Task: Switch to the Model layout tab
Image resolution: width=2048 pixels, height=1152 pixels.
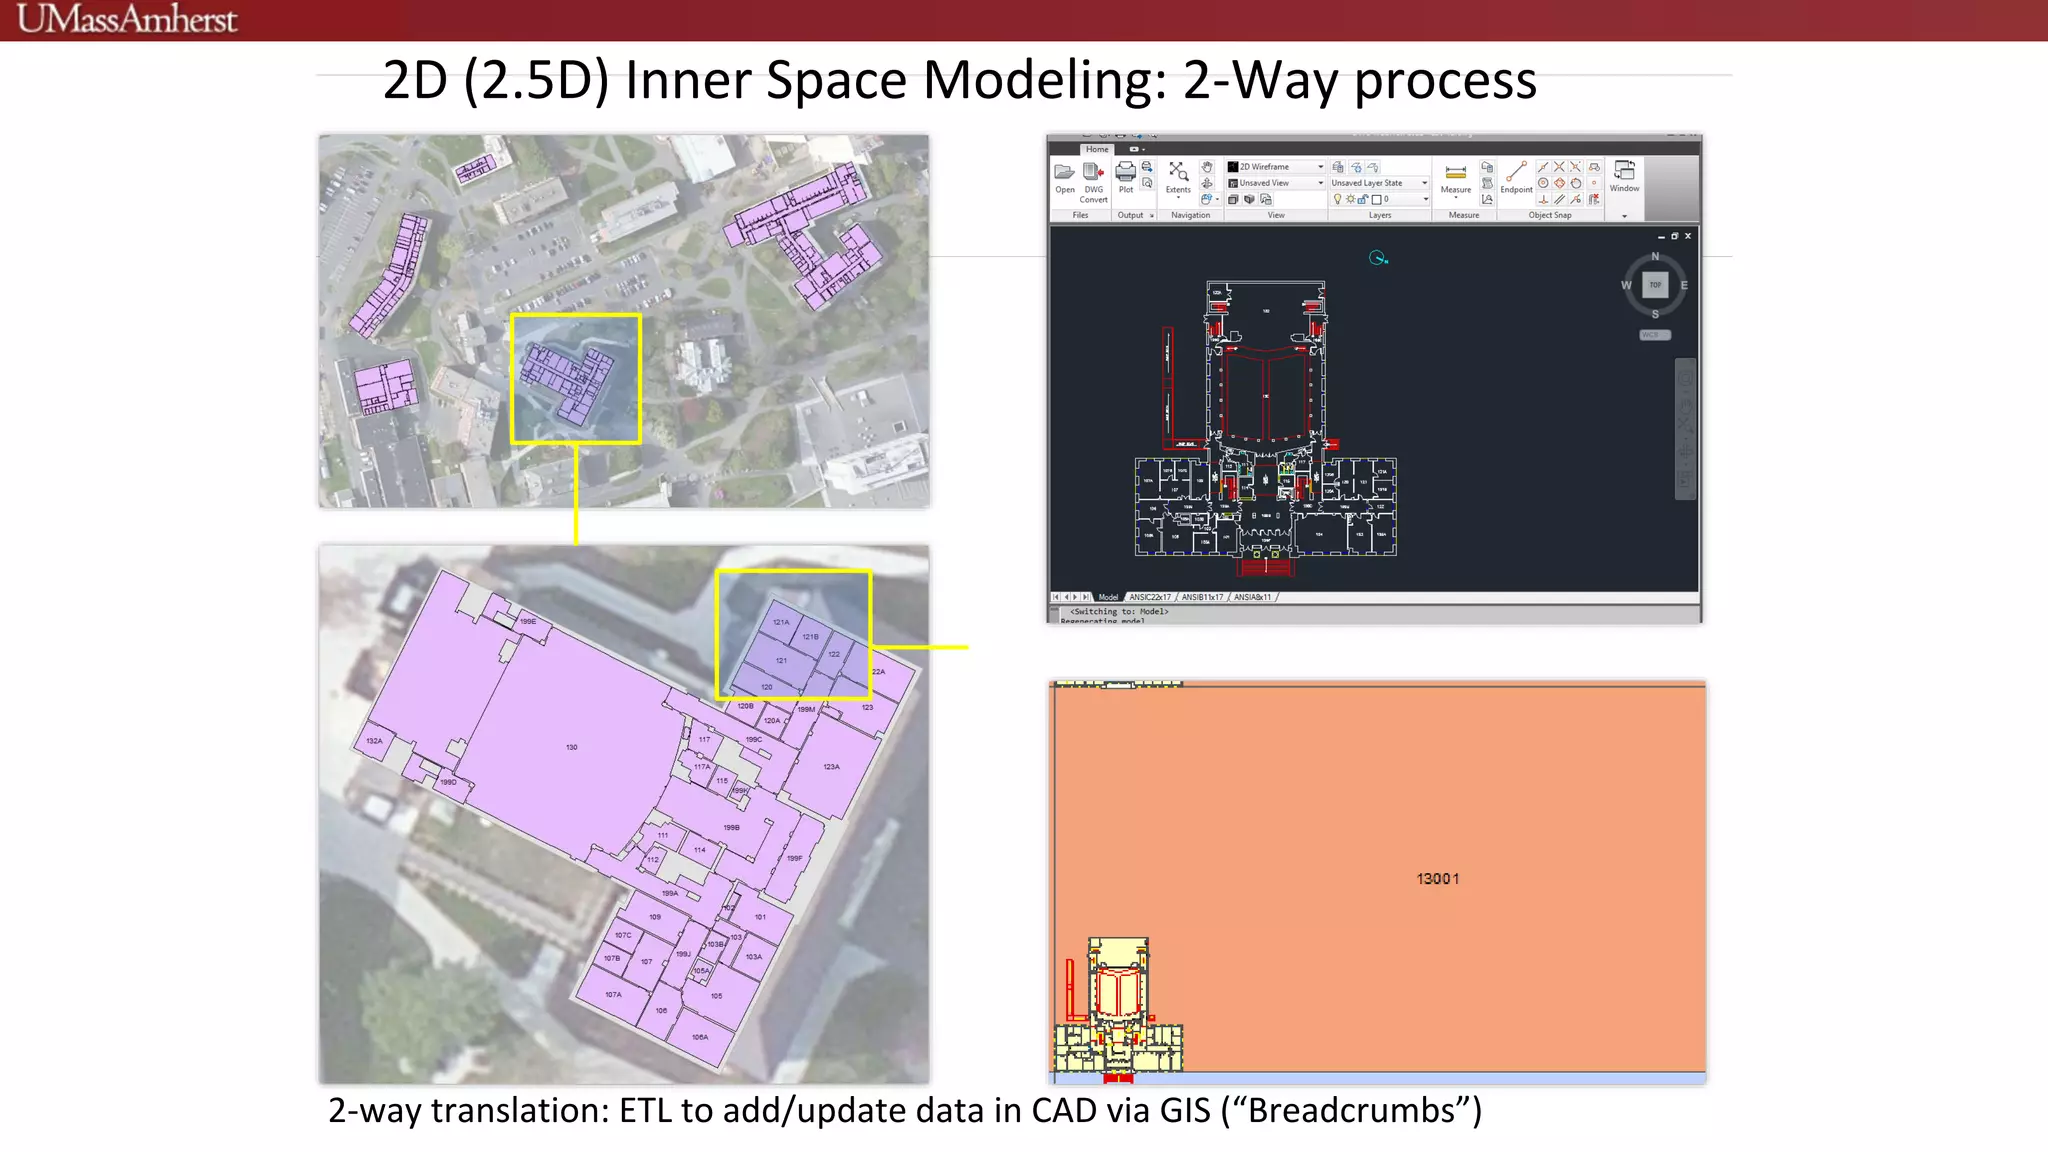Action: (x=1108, y=597)
